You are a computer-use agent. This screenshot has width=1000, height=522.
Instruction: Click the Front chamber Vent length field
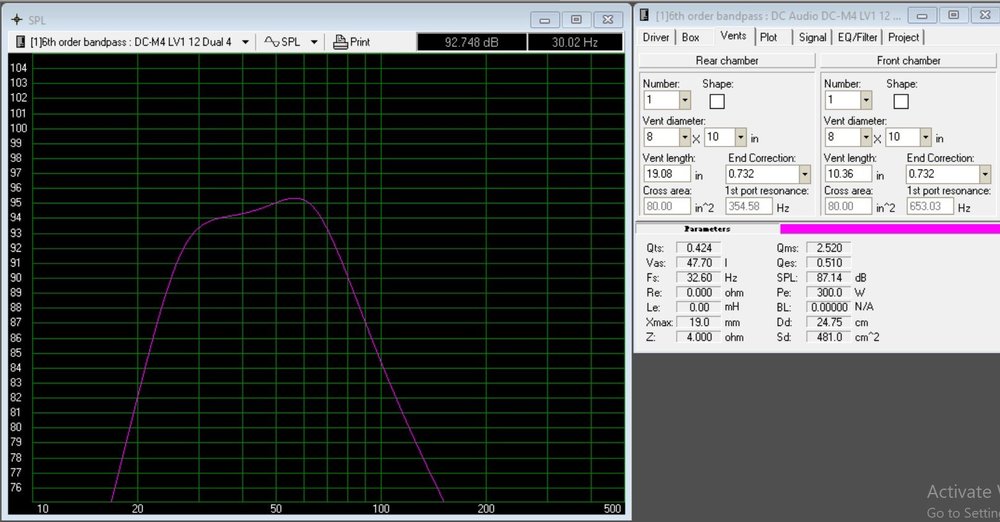[848, 174]
